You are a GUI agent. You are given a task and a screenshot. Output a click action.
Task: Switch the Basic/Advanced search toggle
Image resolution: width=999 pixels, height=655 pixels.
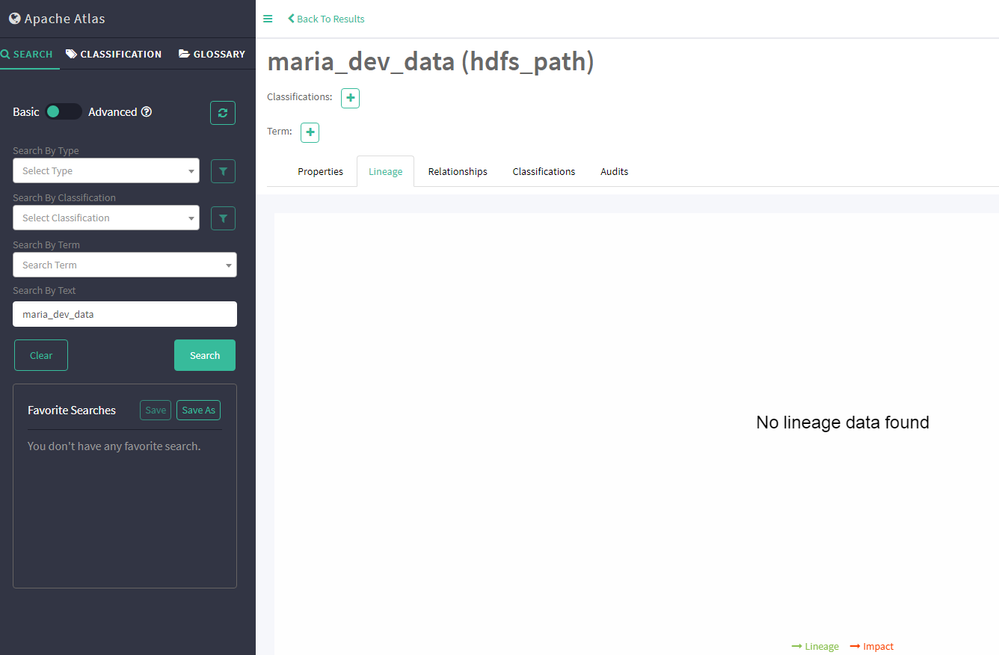tap(63, 112)
